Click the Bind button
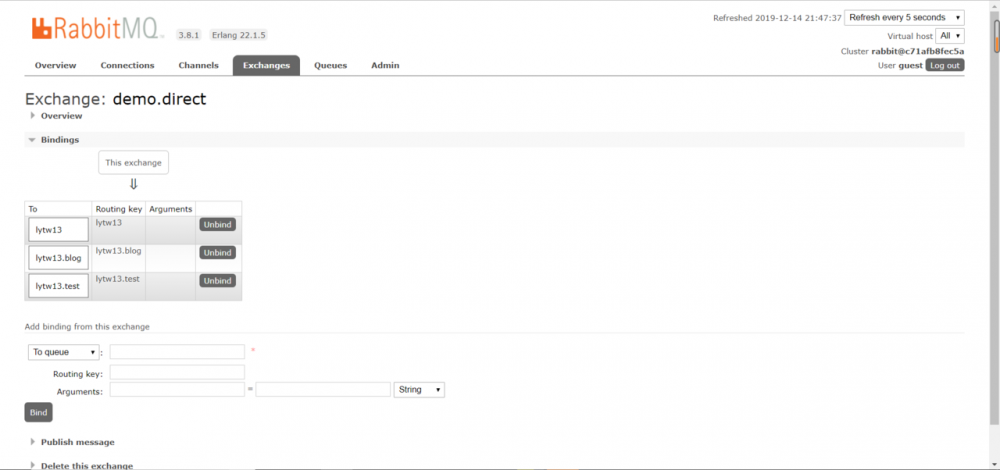The height and width of the screenshot is (470, 1000). [x=38, y=413]
